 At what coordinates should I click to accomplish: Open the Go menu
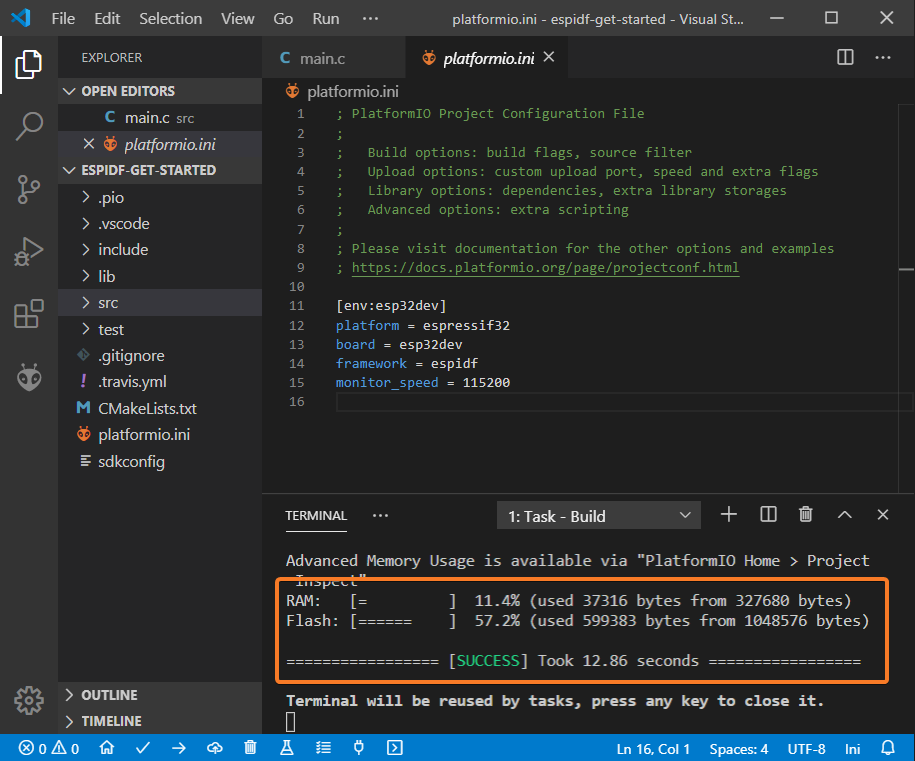[x=283, y=19]
